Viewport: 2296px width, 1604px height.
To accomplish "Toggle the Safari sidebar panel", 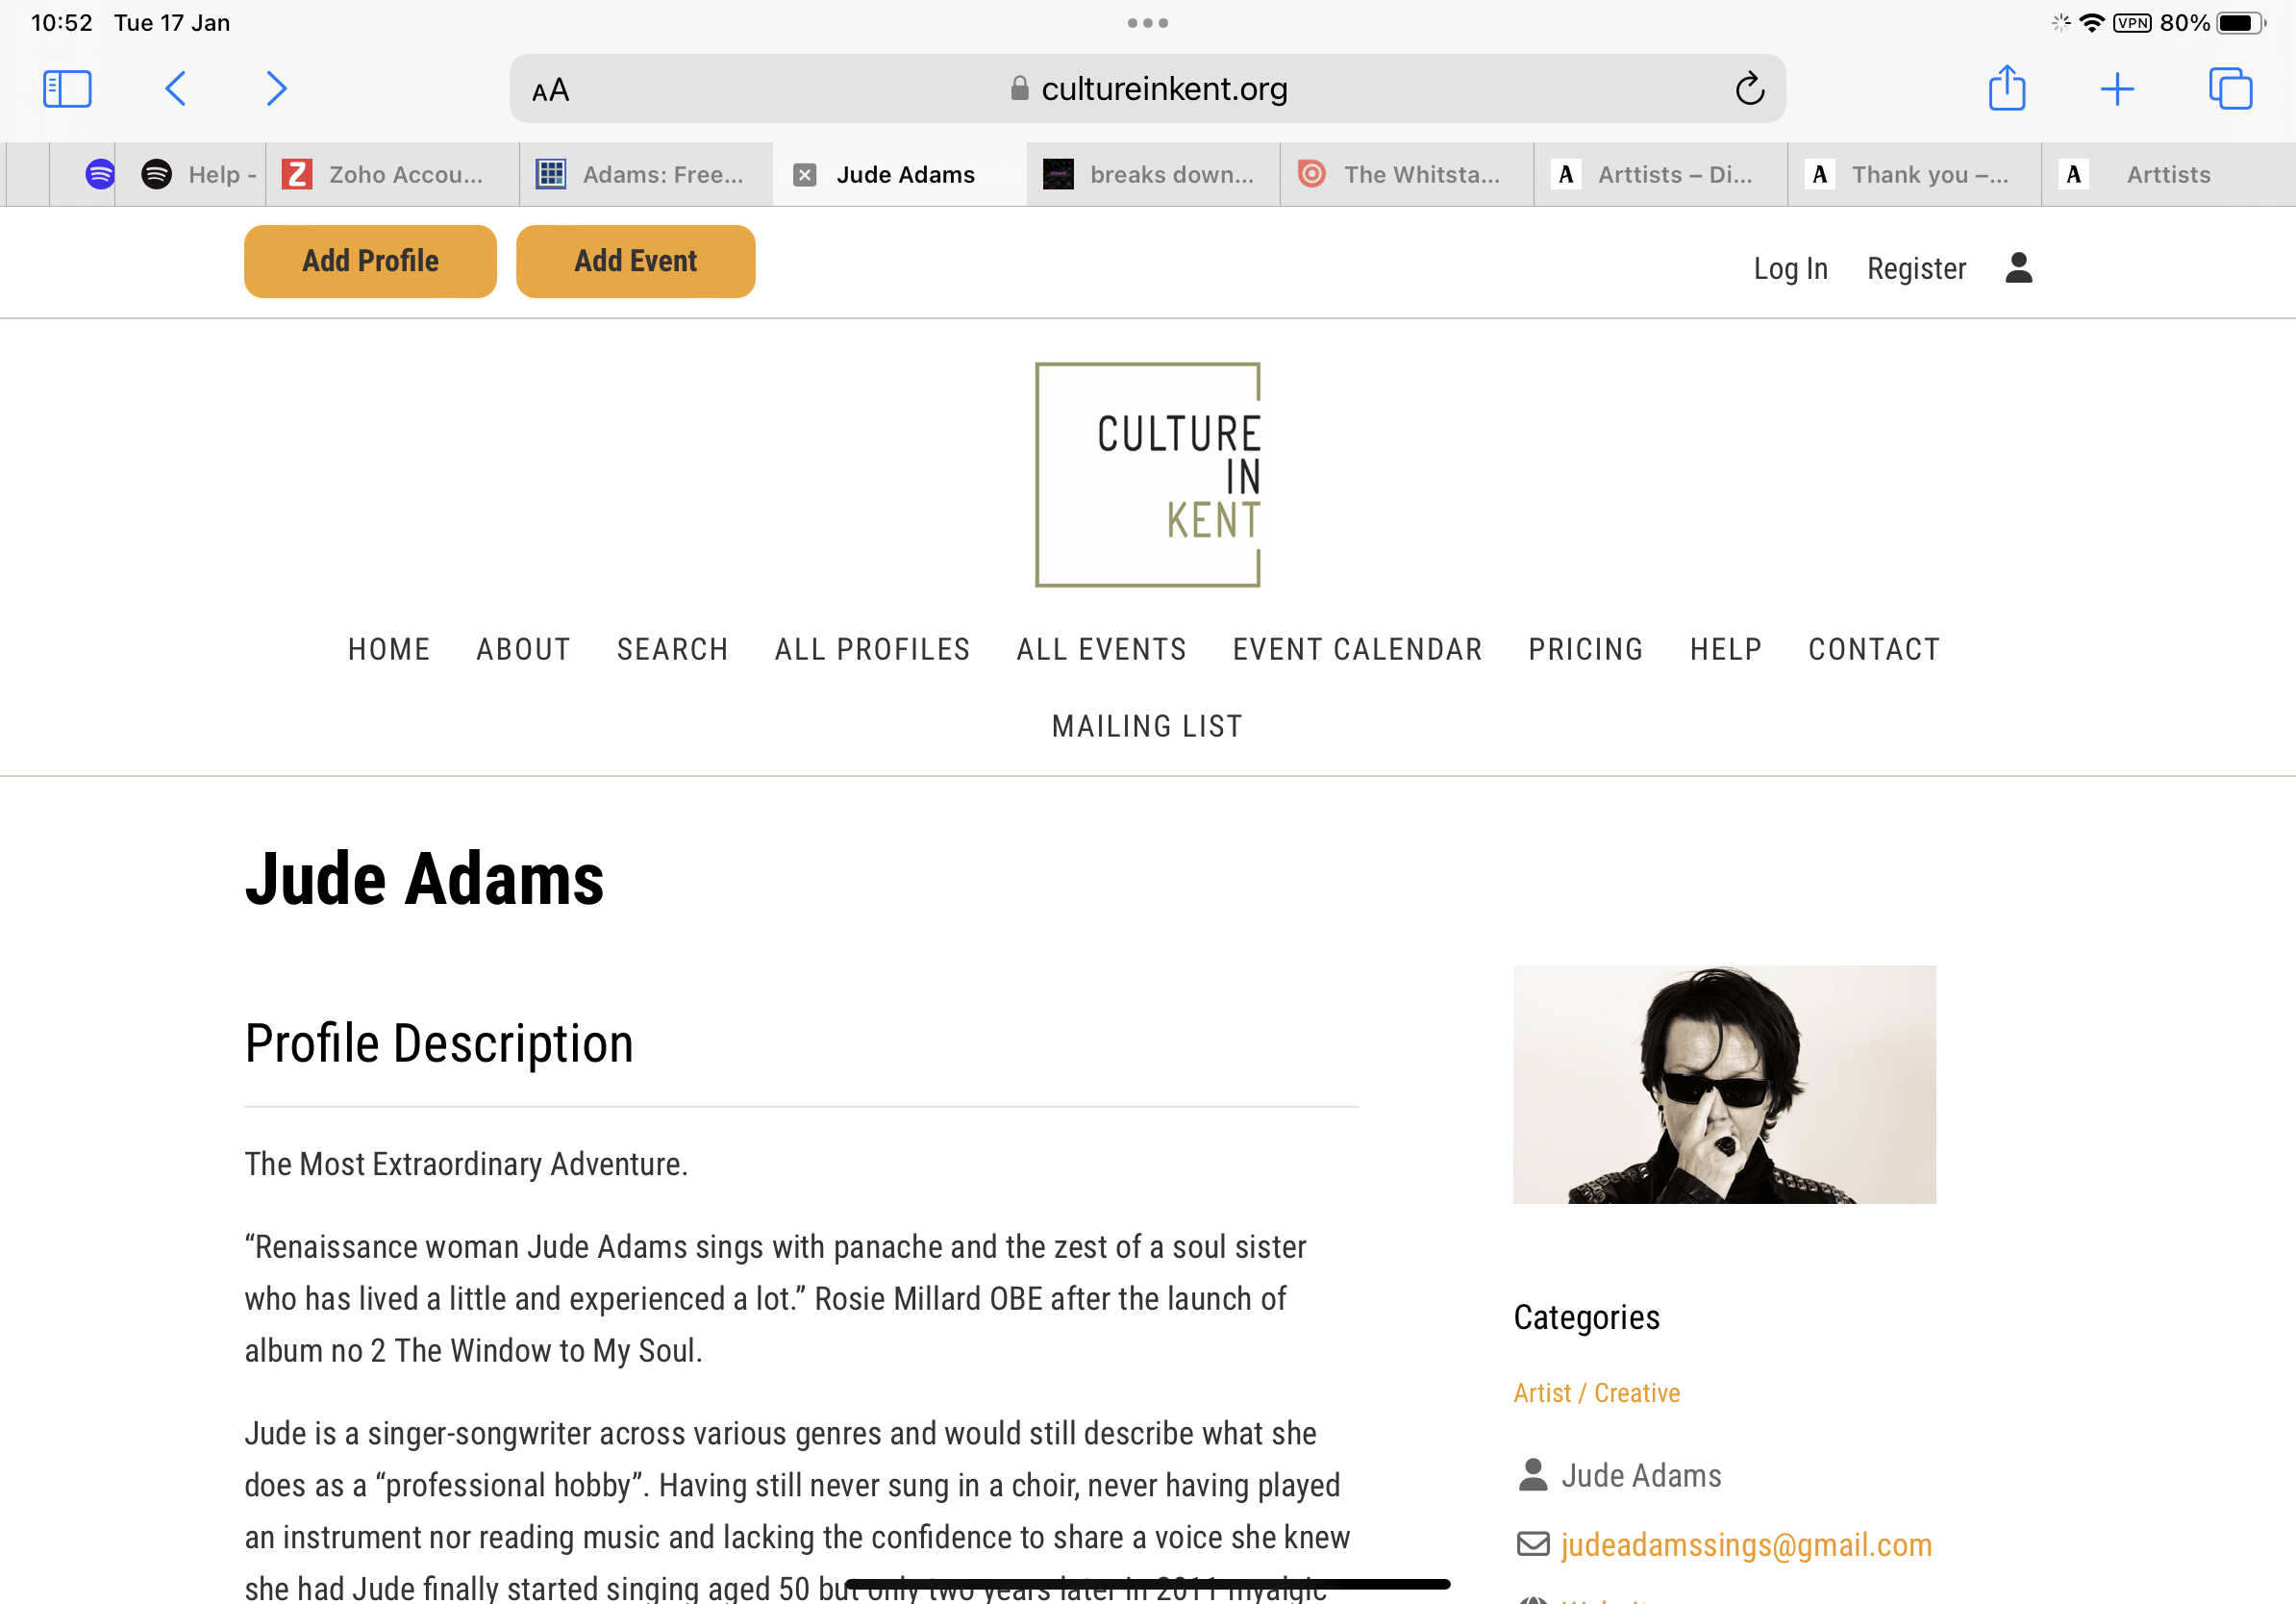I will point(67,89).
